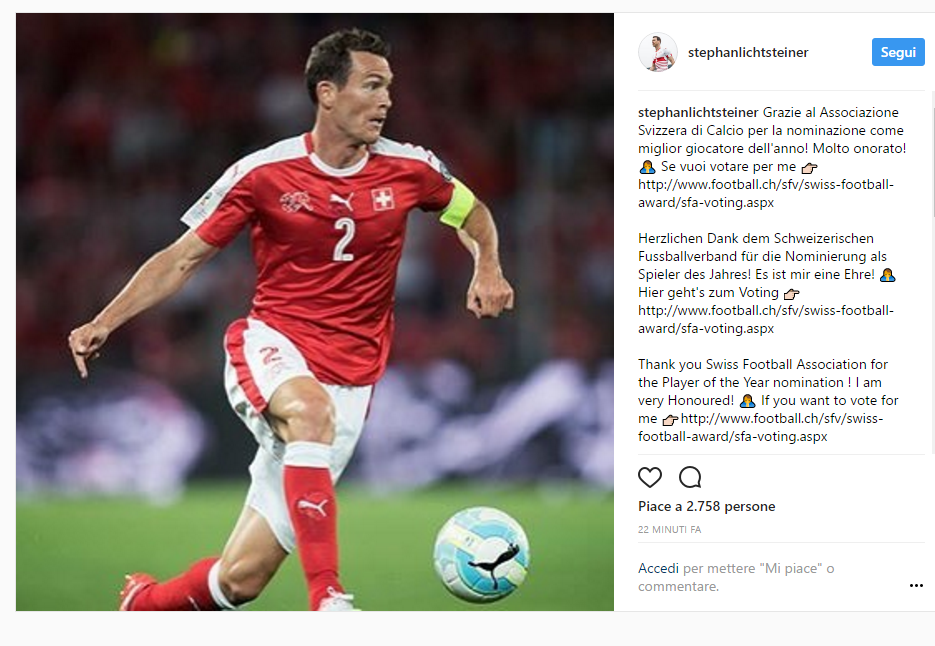935x646 pixels.
Task: Open the voting URL under the German text
Action: pos(766,319)
